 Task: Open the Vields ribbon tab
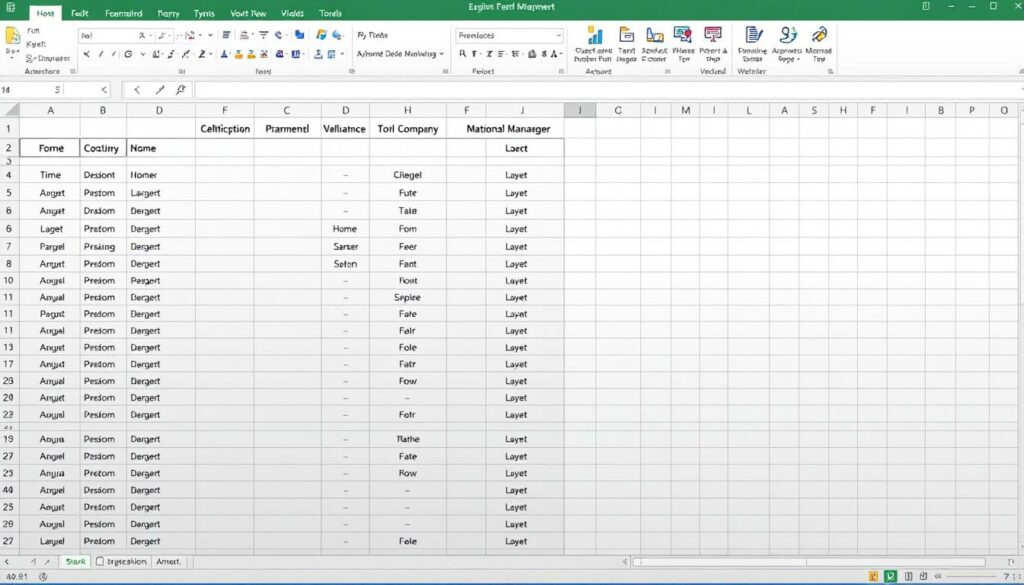click(292, 13)
